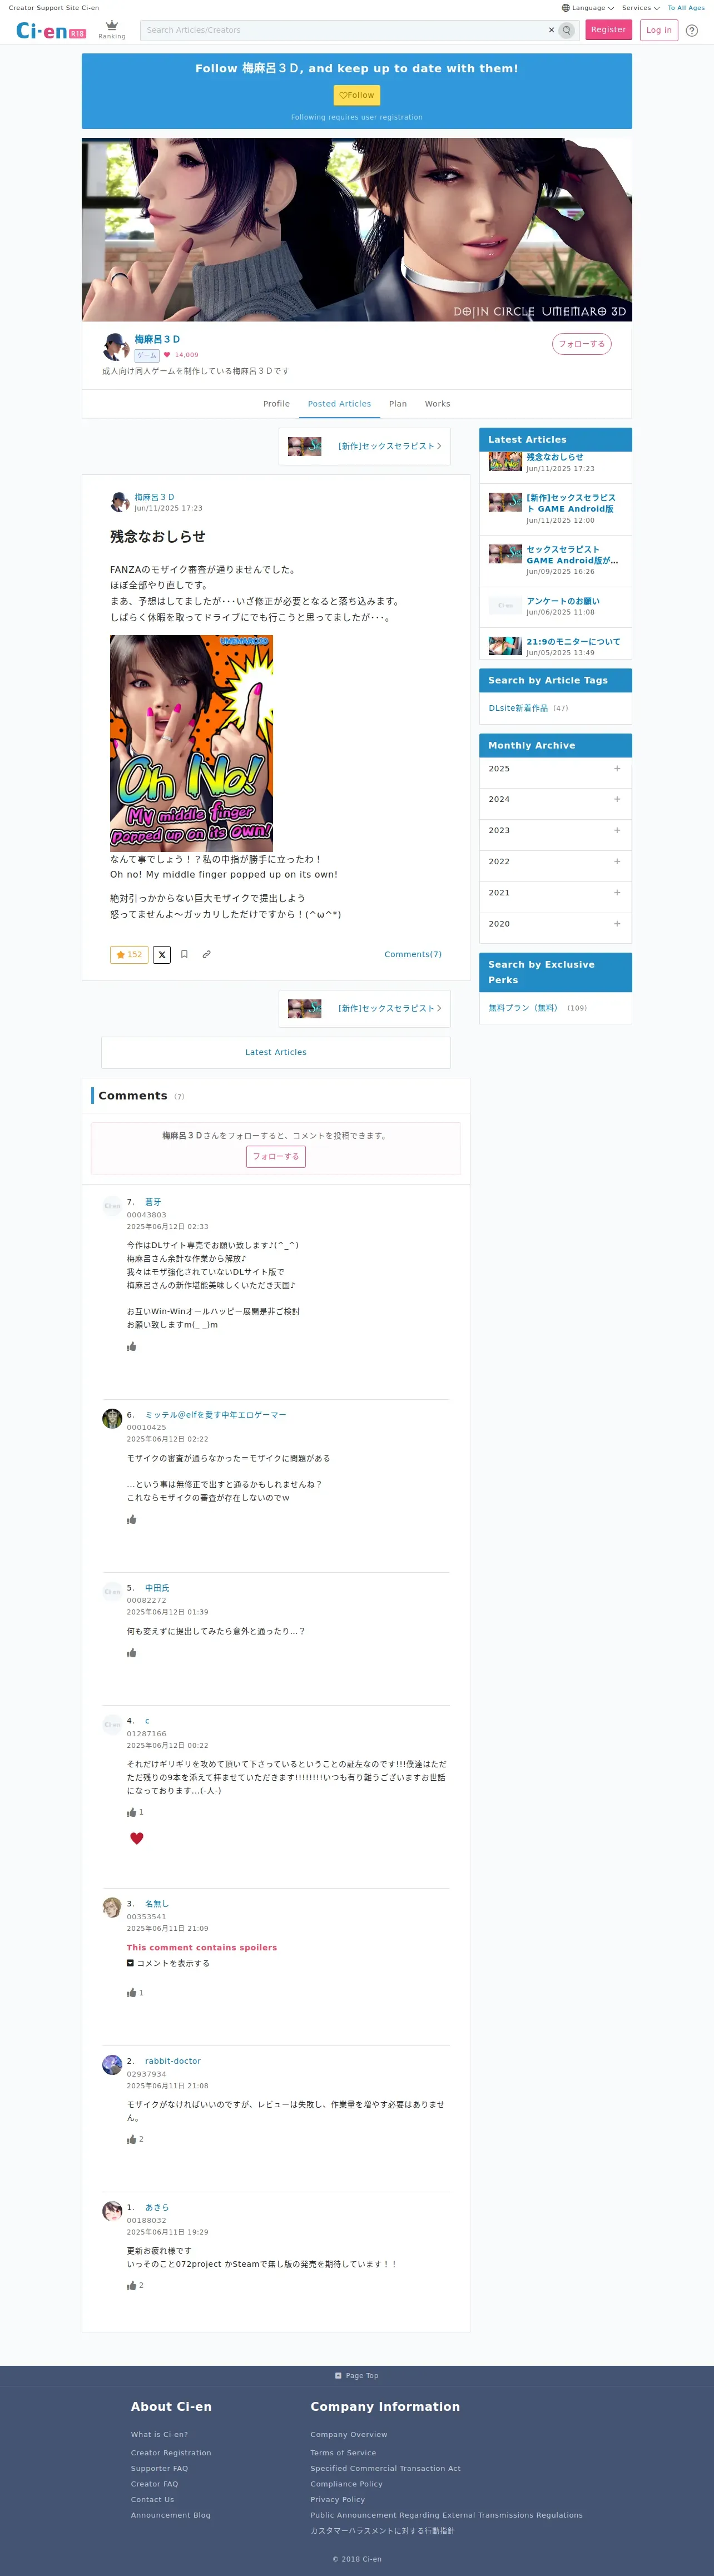714x2576 pixels.
Task: Click フォローする button beside profile name
Action: tap(582, 344)
